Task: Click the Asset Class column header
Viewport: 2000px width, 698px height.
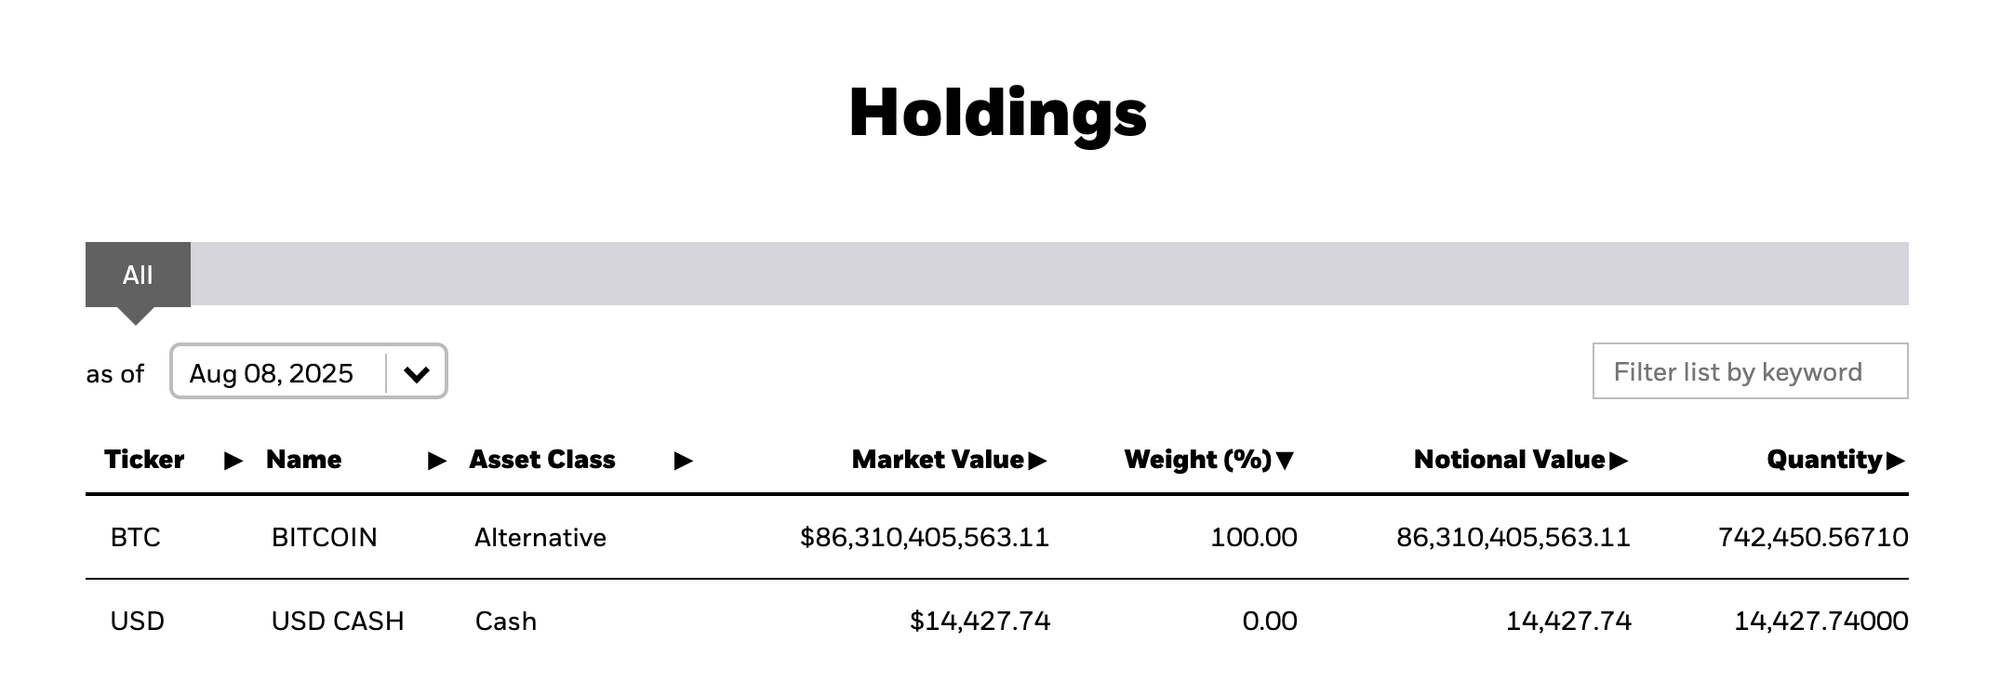Action: point(542,460)
